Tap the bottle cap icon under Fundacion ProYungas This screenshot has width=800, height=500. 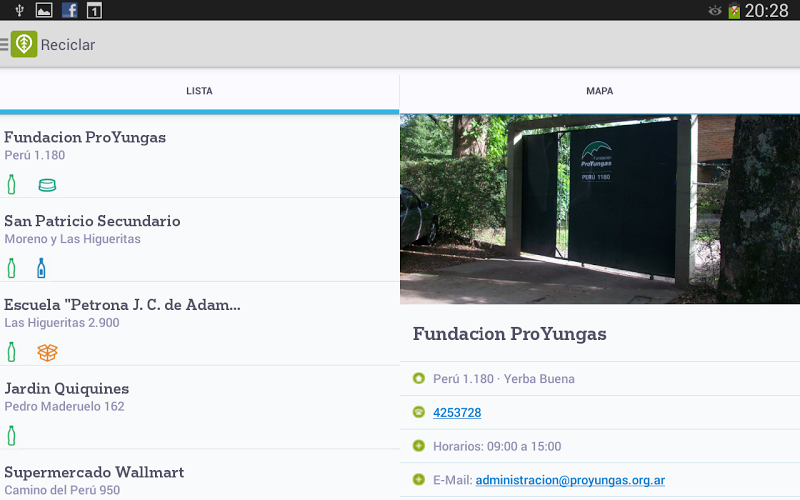click(x=47, y=185)
